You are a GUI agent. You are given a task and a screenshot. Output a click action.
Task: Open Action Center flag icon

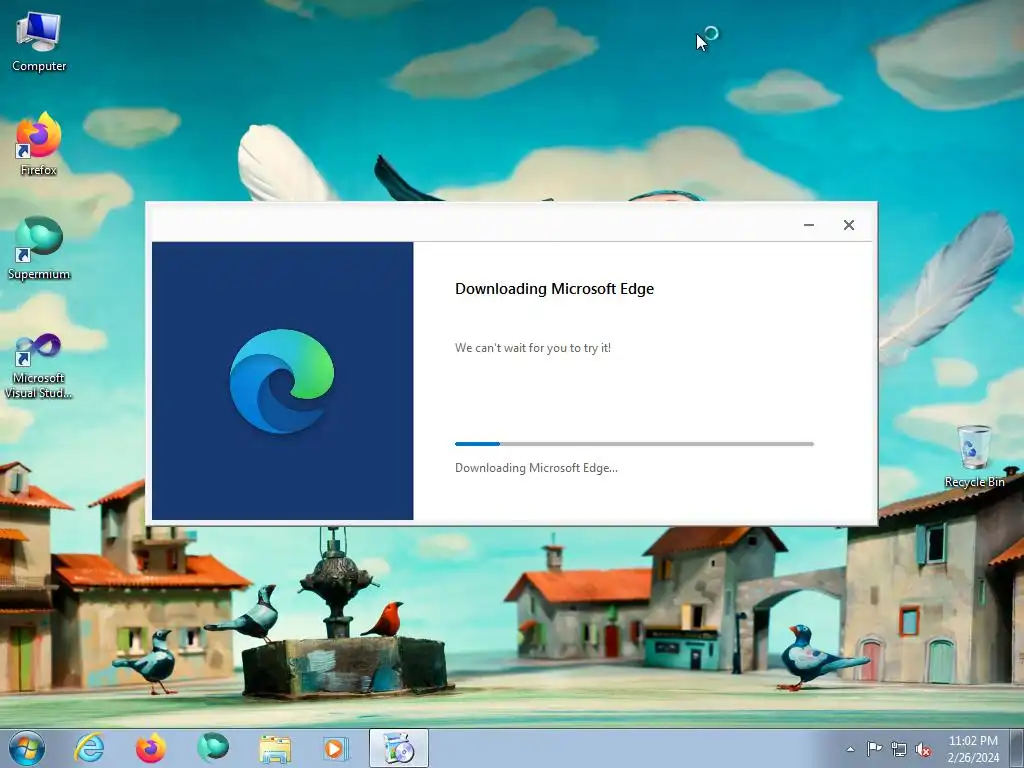point(874,748)
